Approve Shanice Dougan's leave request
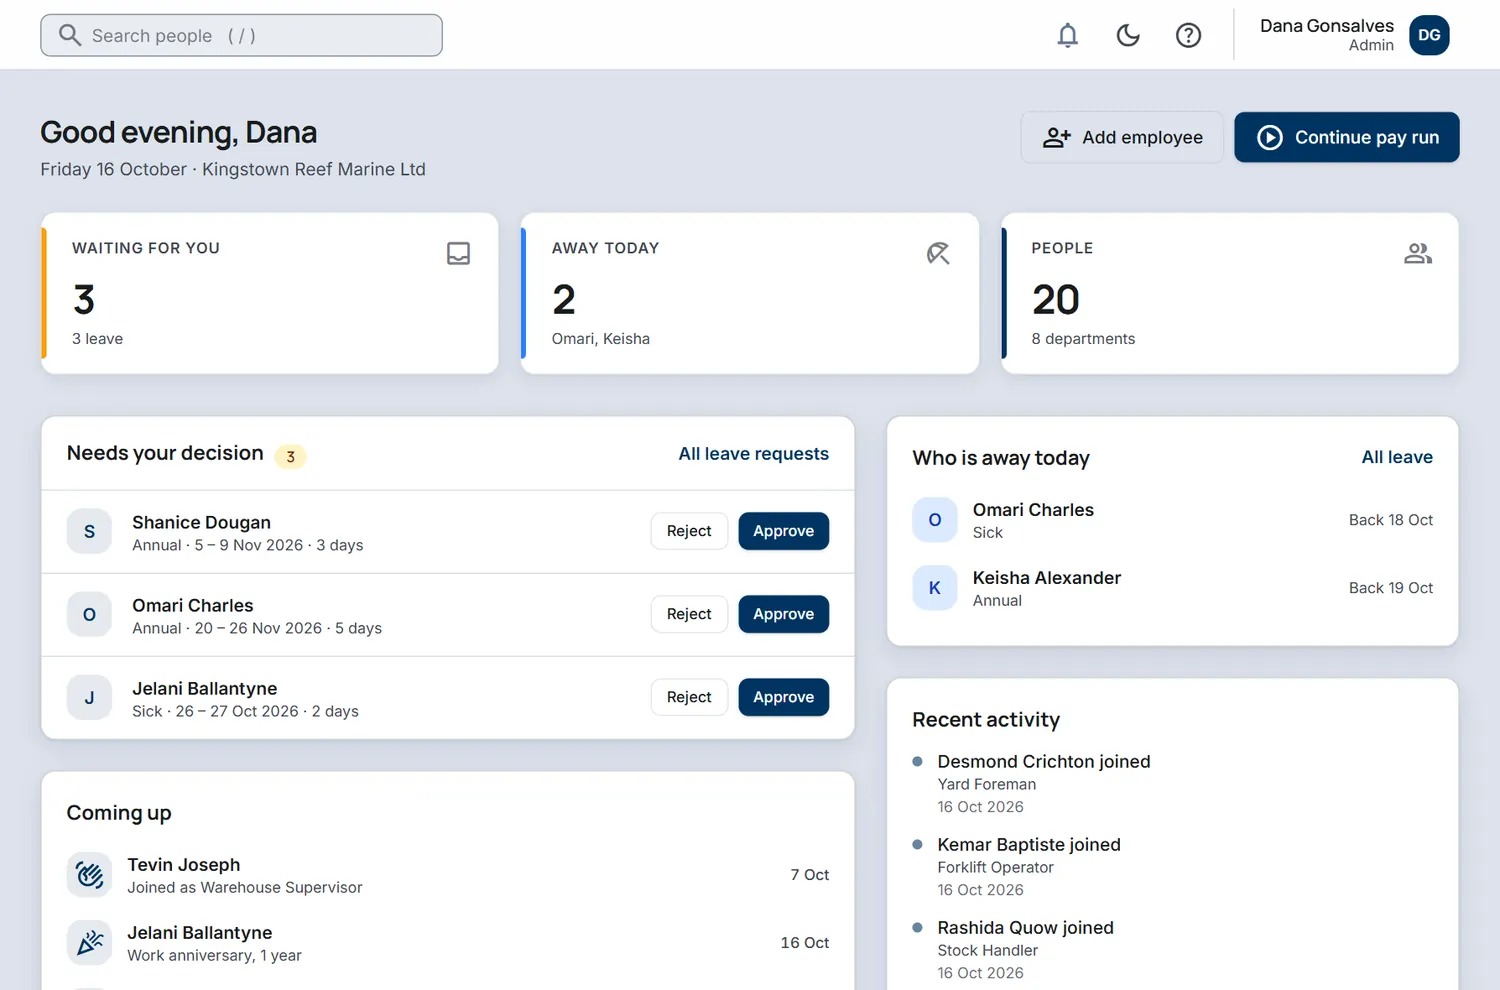This screenshot has width=1500, height=990. [784, 531]
